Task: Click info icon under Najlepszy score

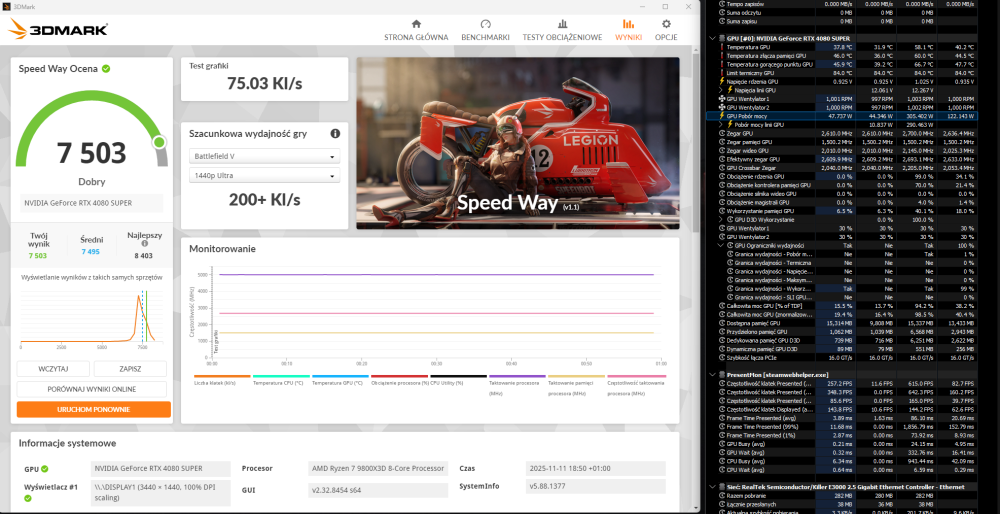Action: [x=145, y=243]
